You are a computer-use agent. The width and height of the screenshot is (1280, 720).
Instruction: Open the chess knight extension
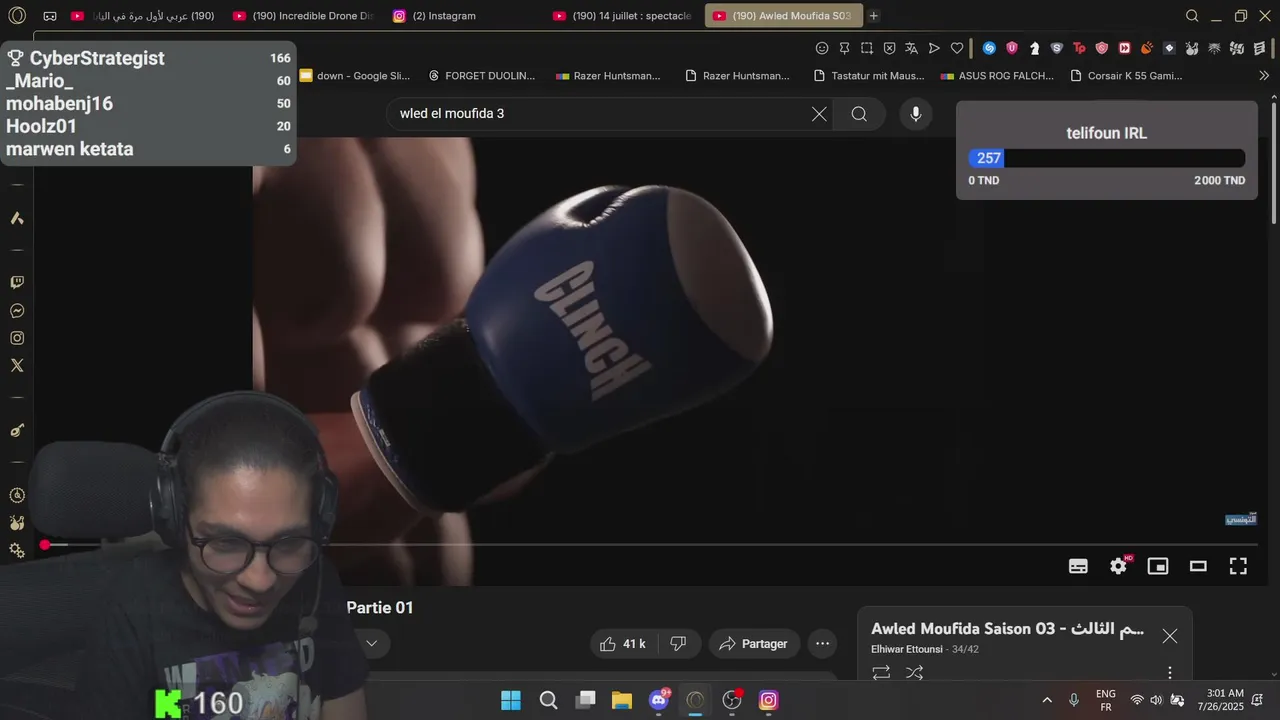coord(1034,48)
